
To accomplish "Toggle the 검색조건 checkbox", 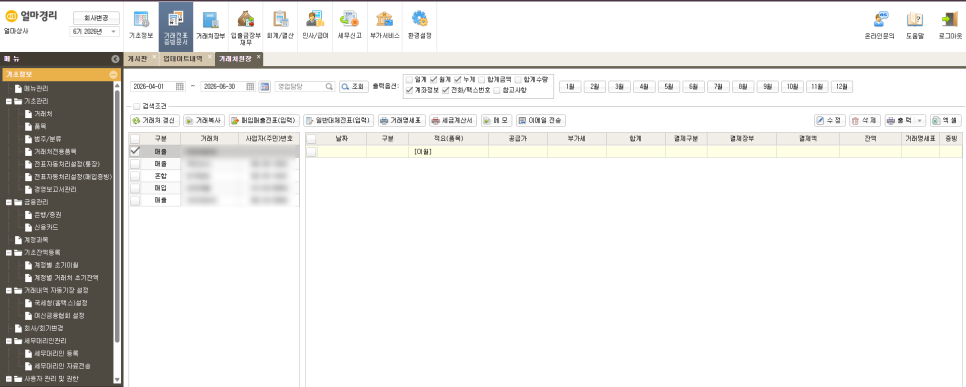I will pyautogui.click(x=137, y=107).
